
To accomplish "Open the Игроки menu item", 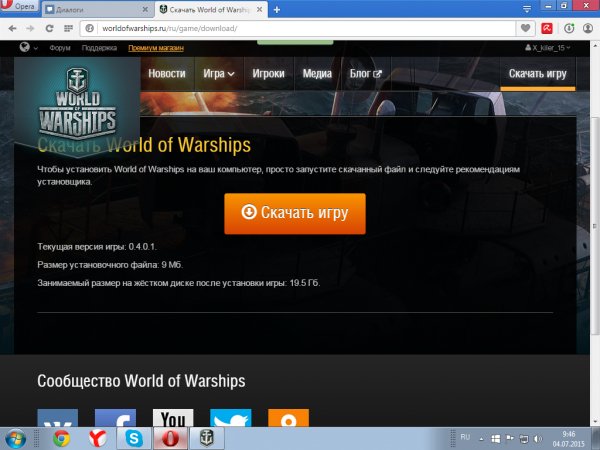I will tap(268, 73).
